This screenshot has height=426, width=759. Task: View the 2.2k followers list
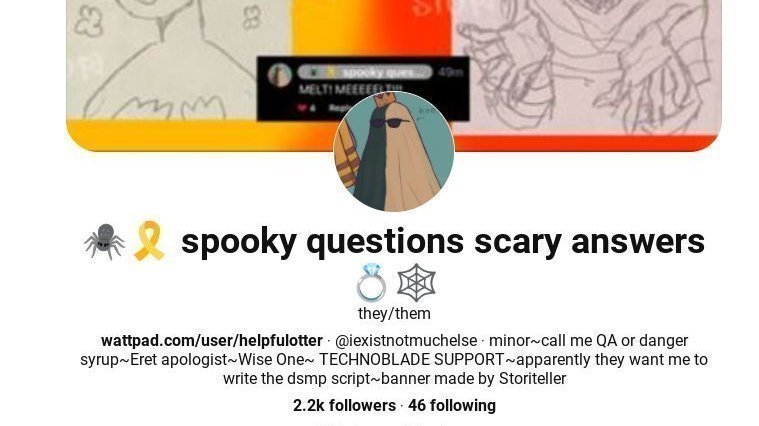point(344,405)
